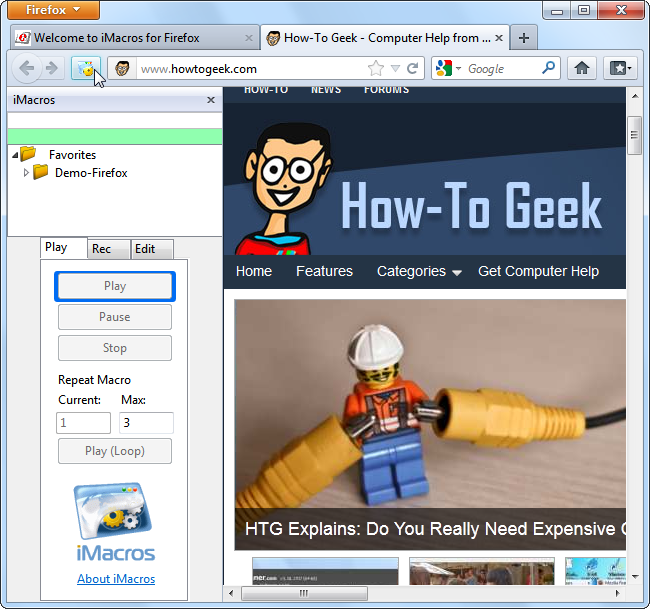The image size is (650, 609).
Task: Close the Welcome to iMacros tab
Action: tap(249, 38)
